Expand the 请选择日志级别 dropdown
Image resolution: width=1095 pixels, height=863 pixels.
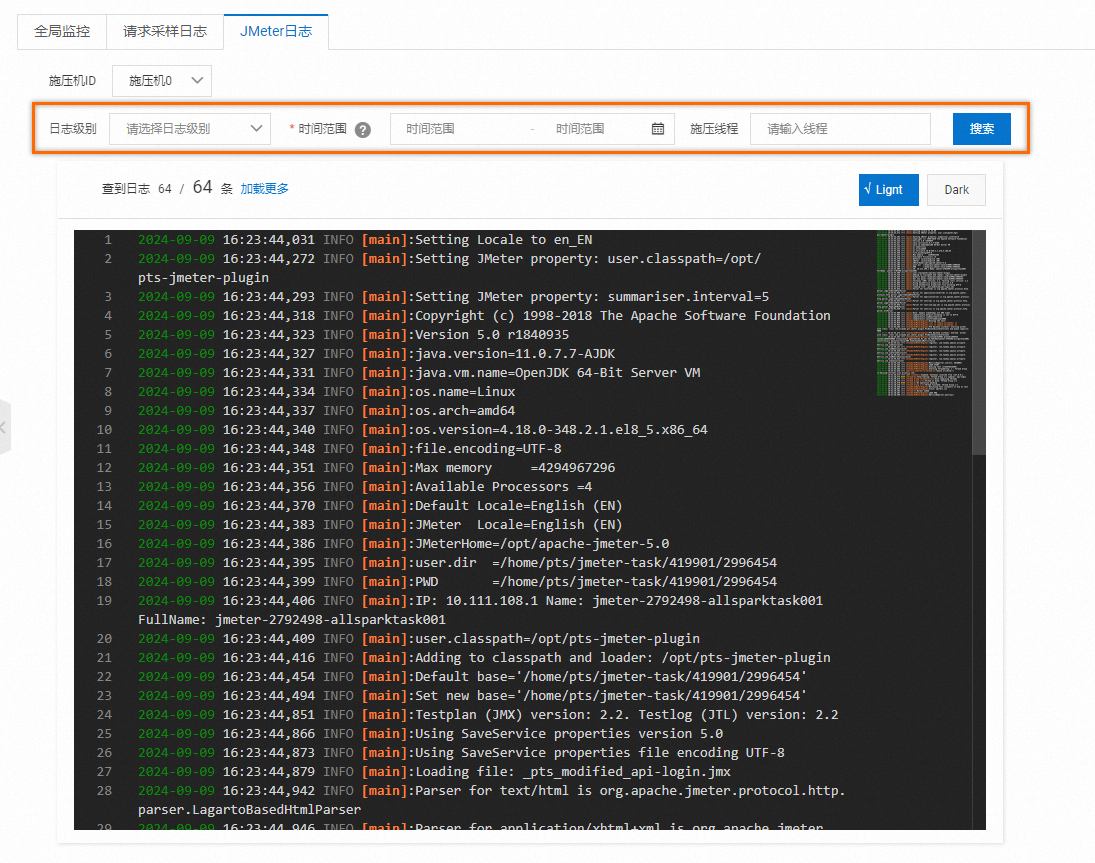click(x=190, y=129)
